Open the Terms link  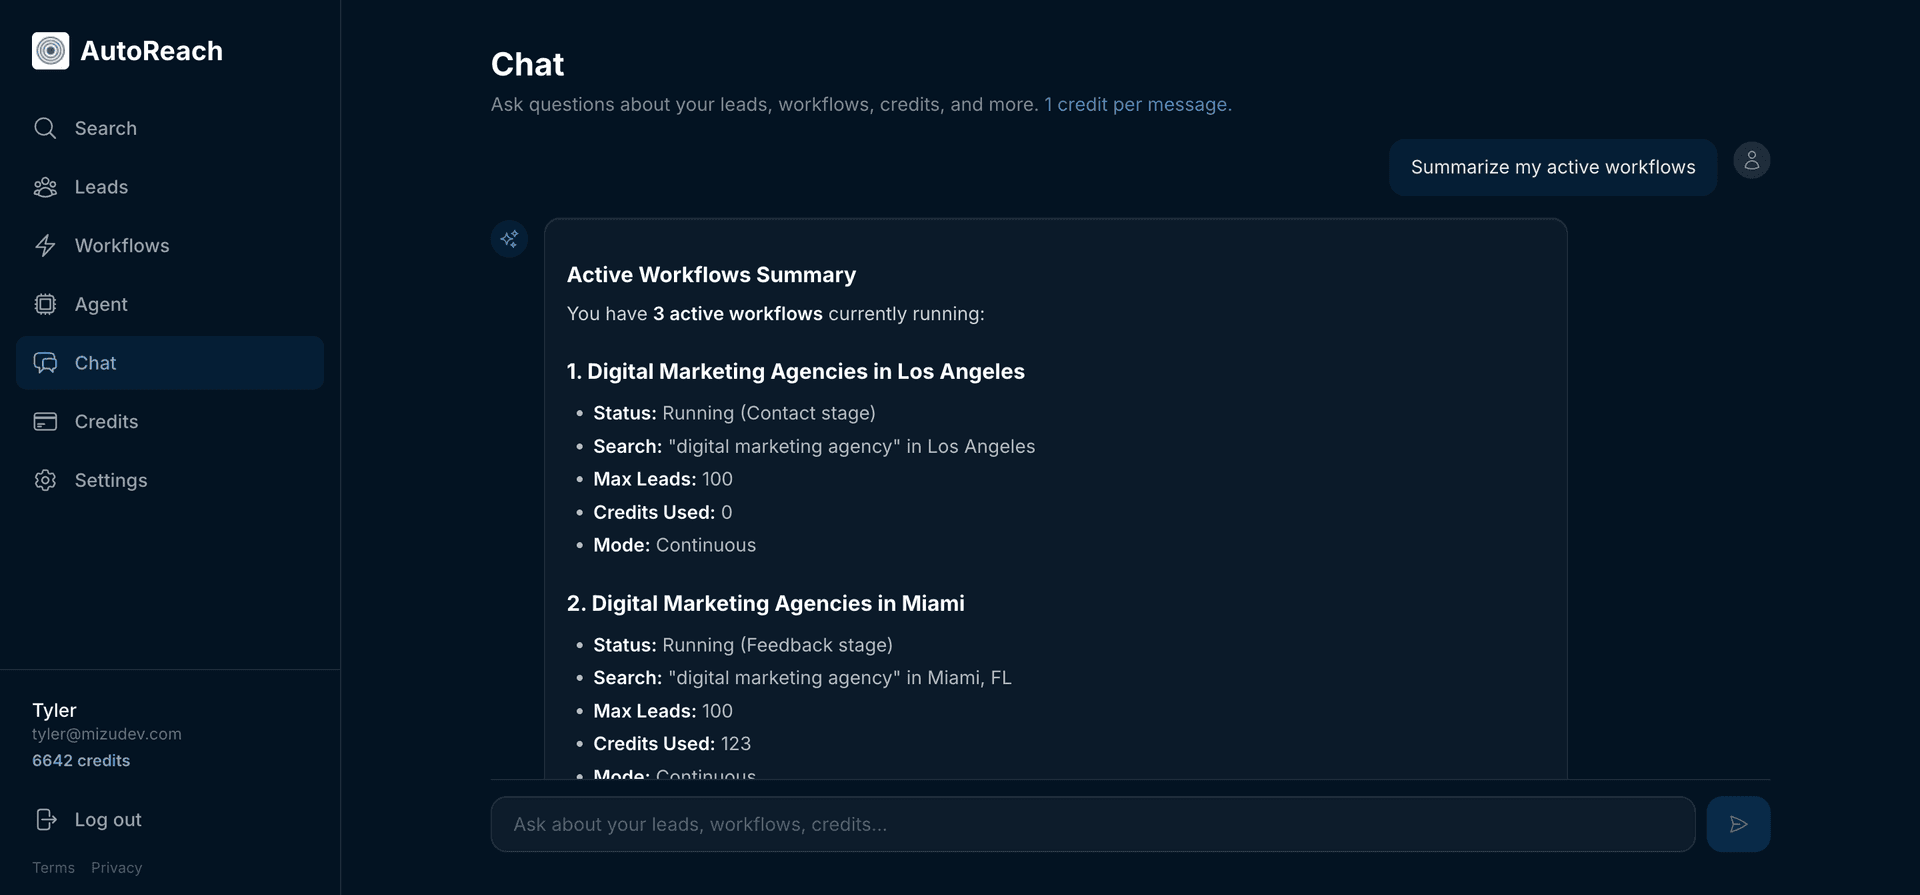tap(53, 867)
